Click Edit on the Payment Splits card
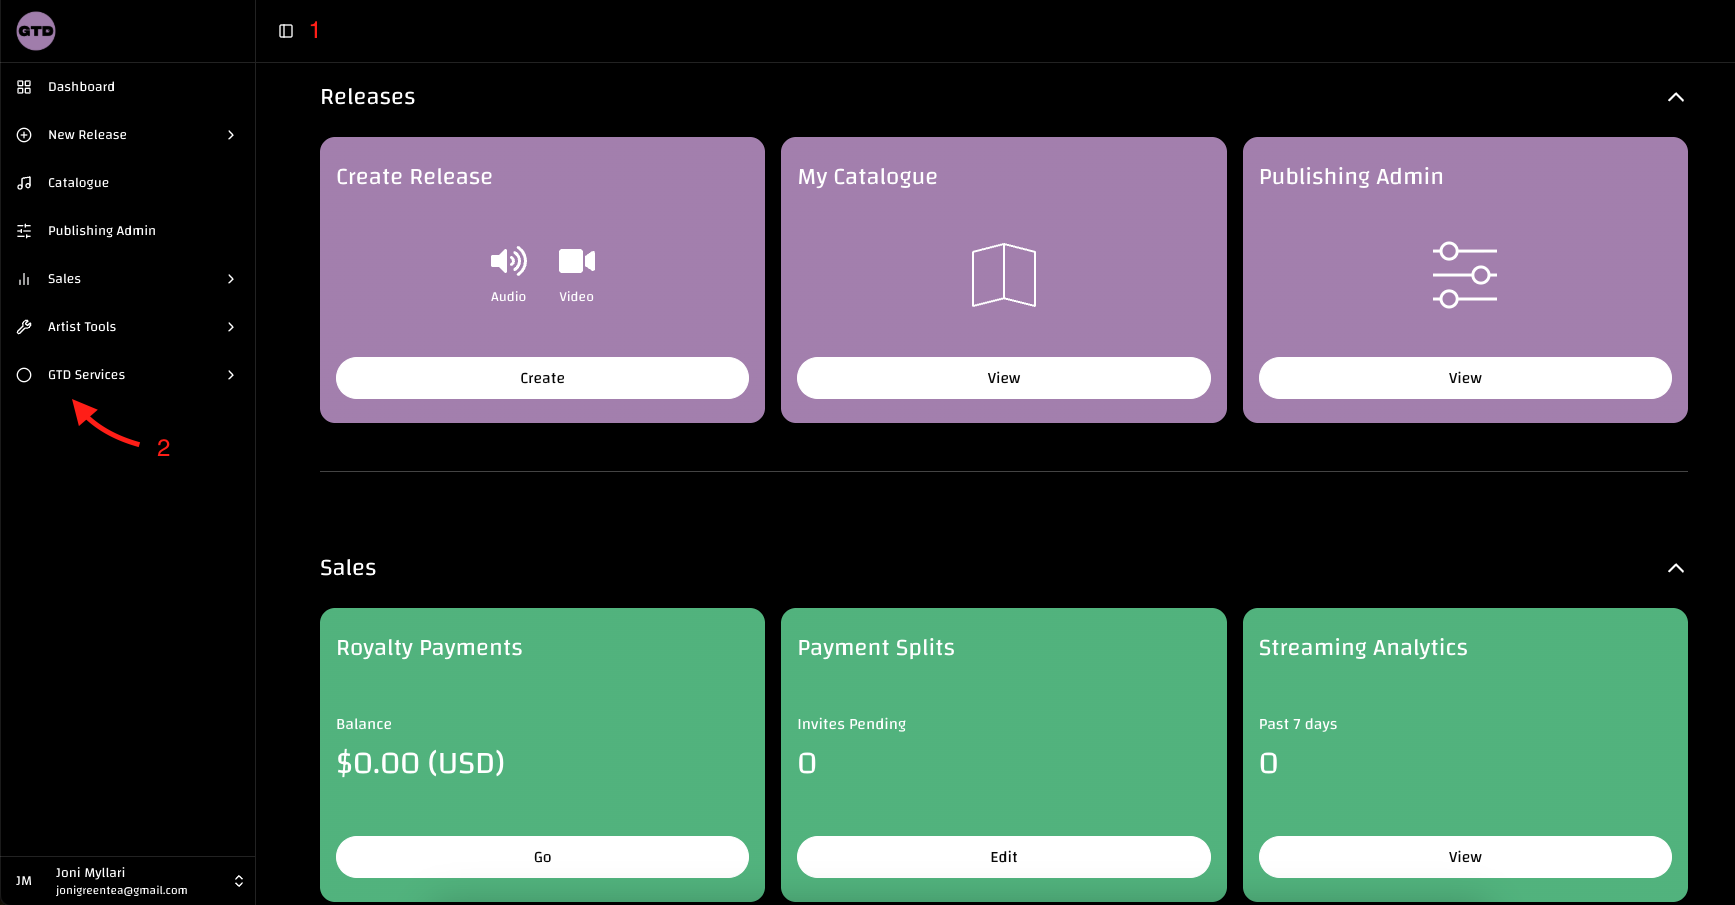Screen dimensions: 1735x905 1003,857
